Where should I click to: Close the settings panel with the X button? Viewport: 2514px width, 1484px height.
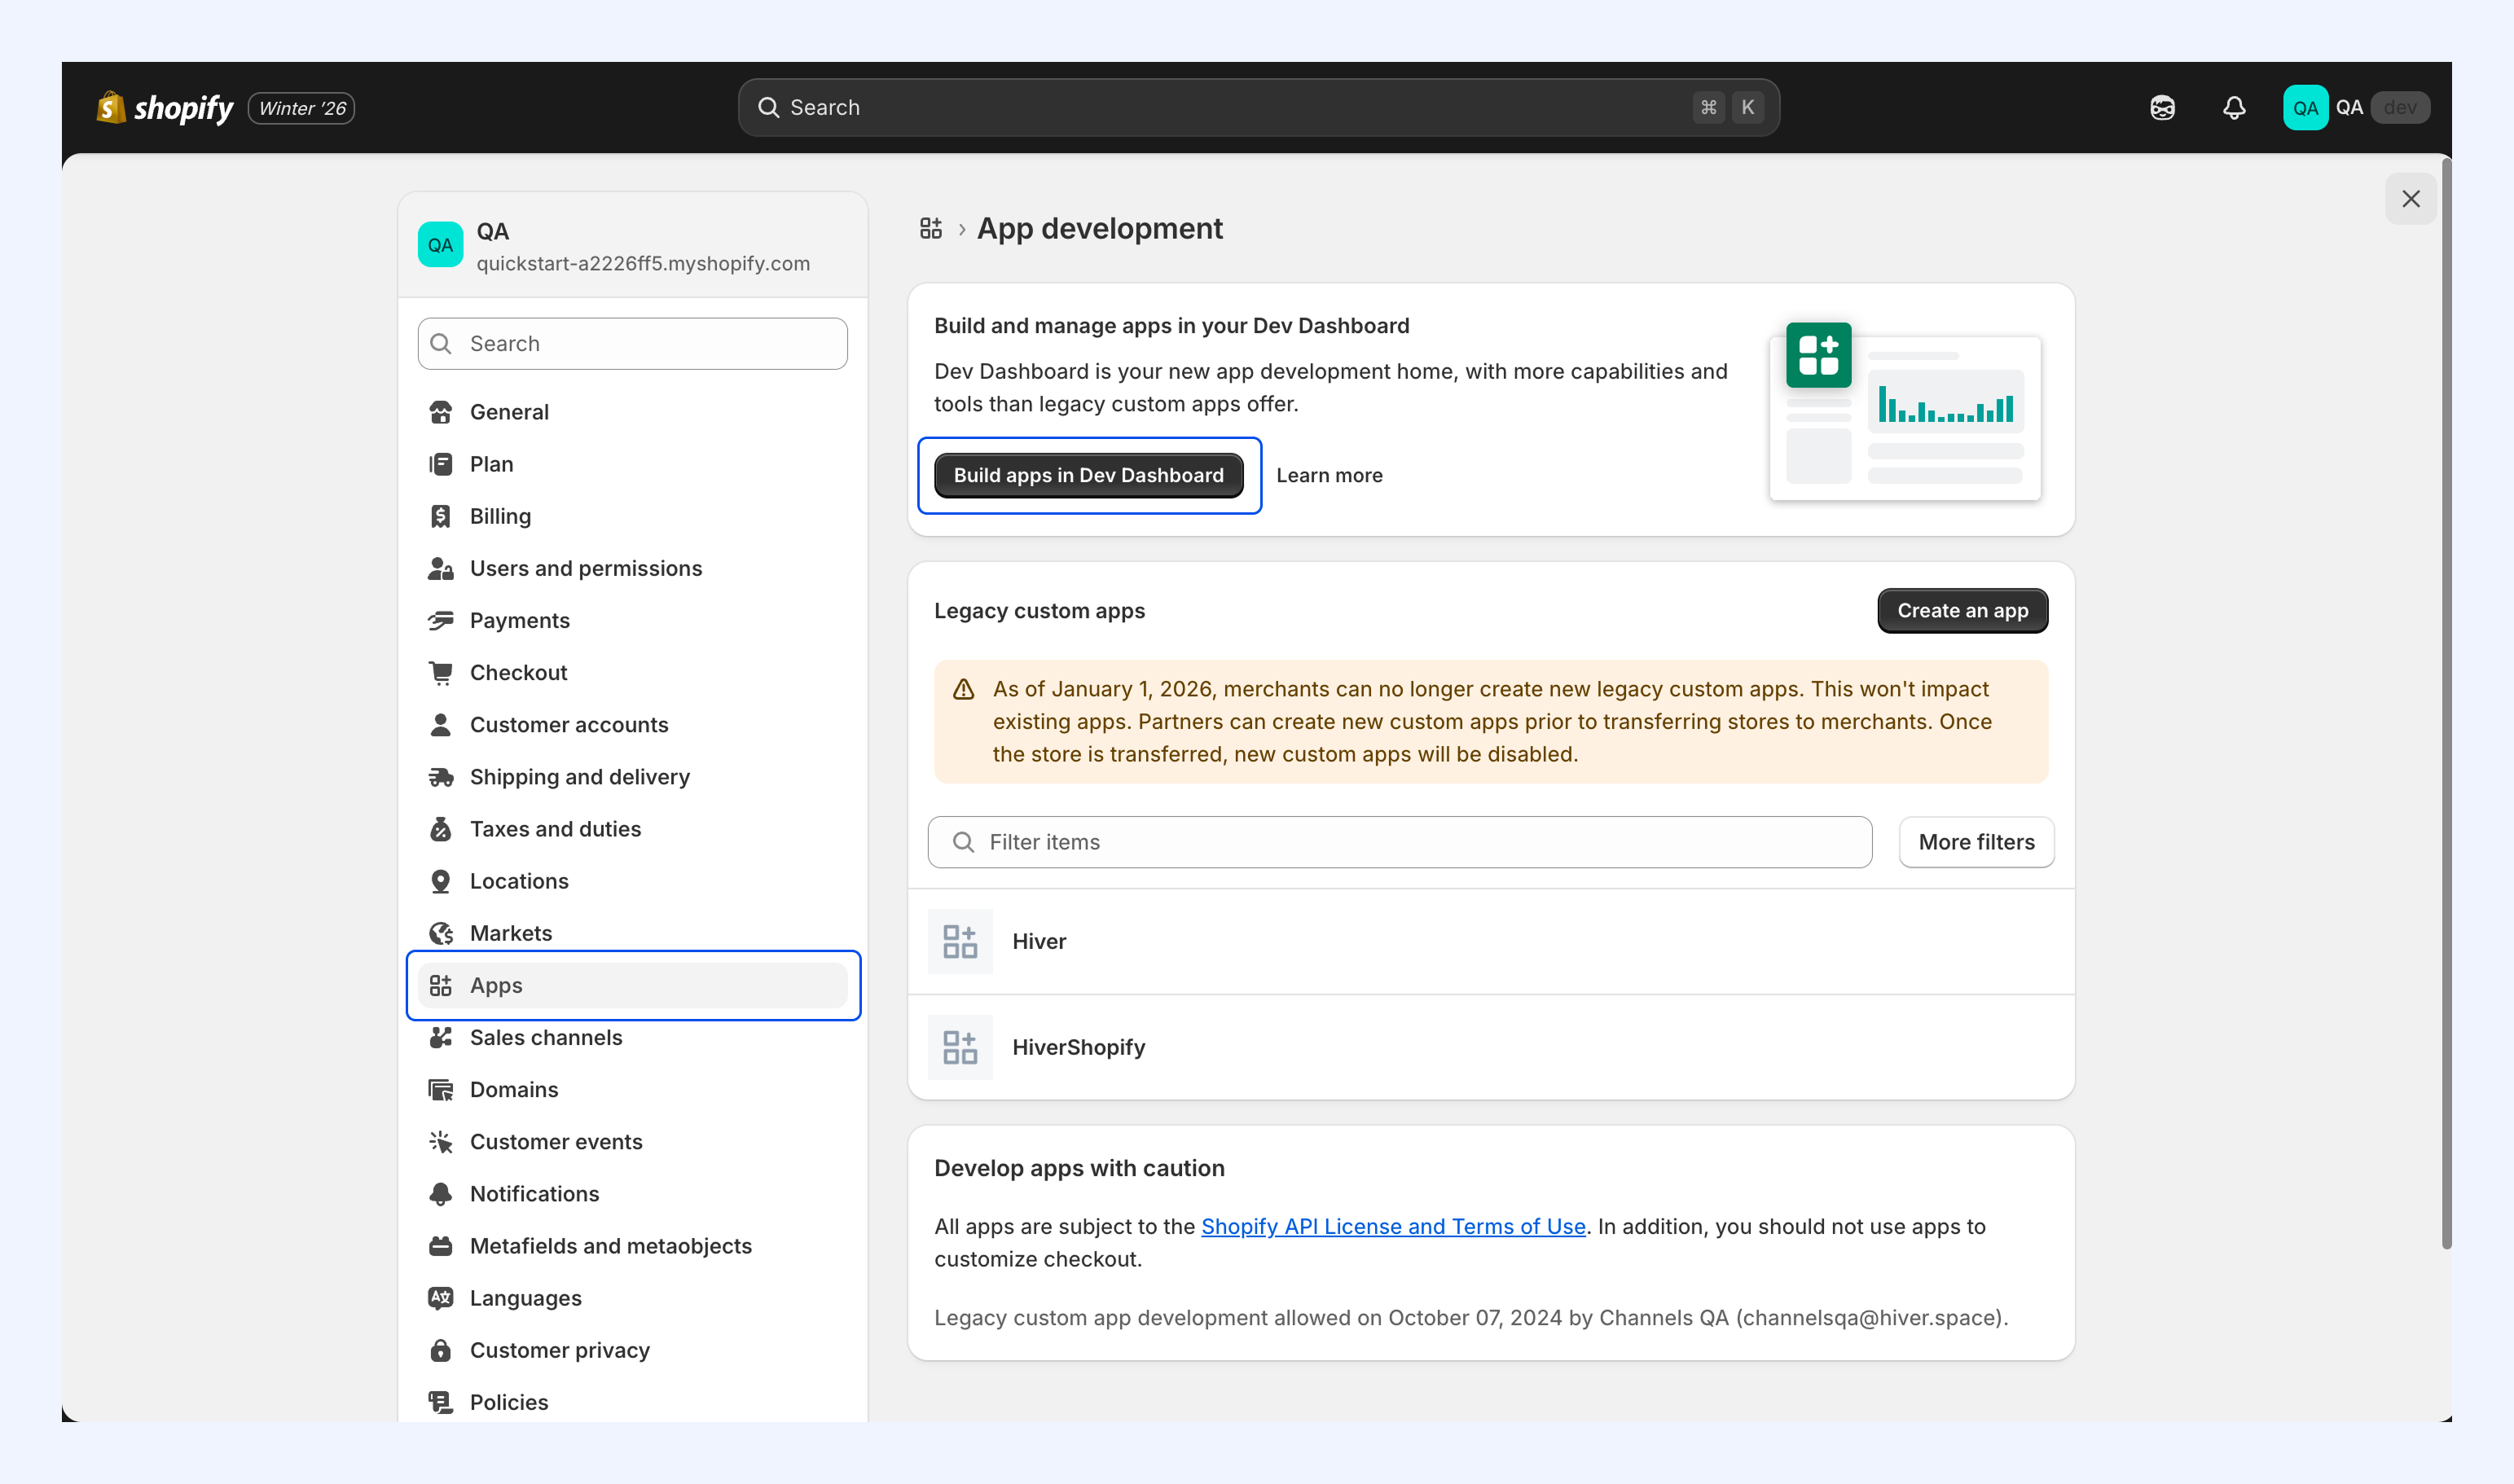[x=2410, y=199]
